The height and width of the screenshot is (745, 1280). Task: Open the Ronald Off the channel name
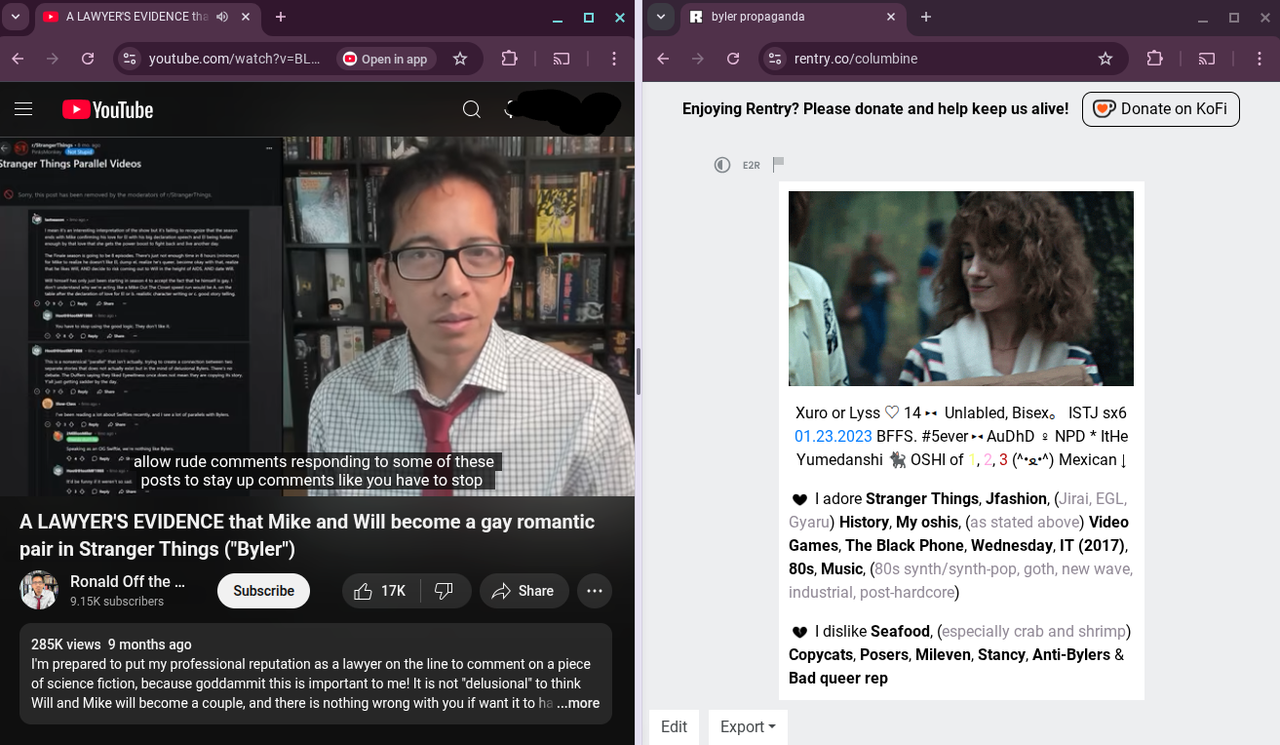click(127, 581)
